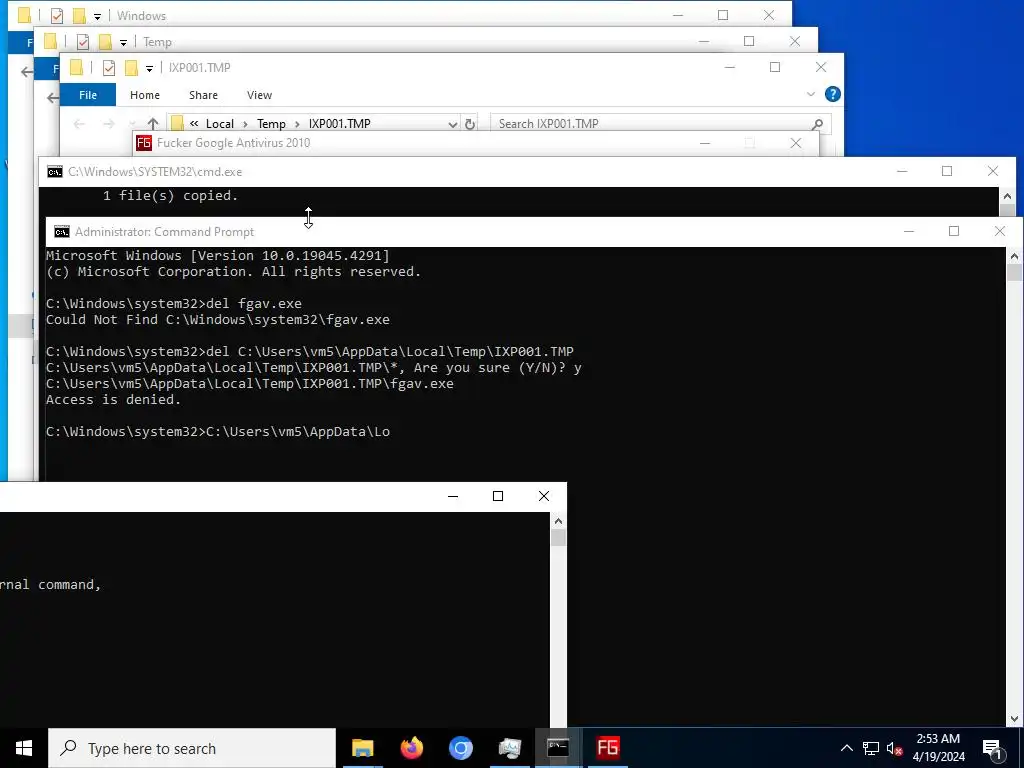This screenshot has height=768, width=1024.
Task: Close the Fucker Google Antivirus 2010 window
Action: tap(795, 143)
